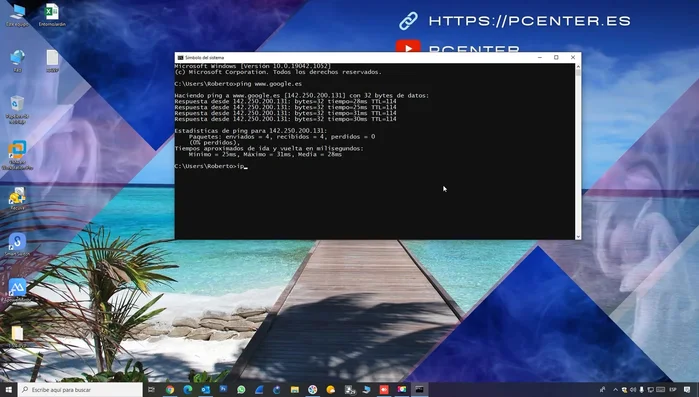
Task: Open the Excel file icon on desktop
Action: pyautogui.click(x=52, y=15)
